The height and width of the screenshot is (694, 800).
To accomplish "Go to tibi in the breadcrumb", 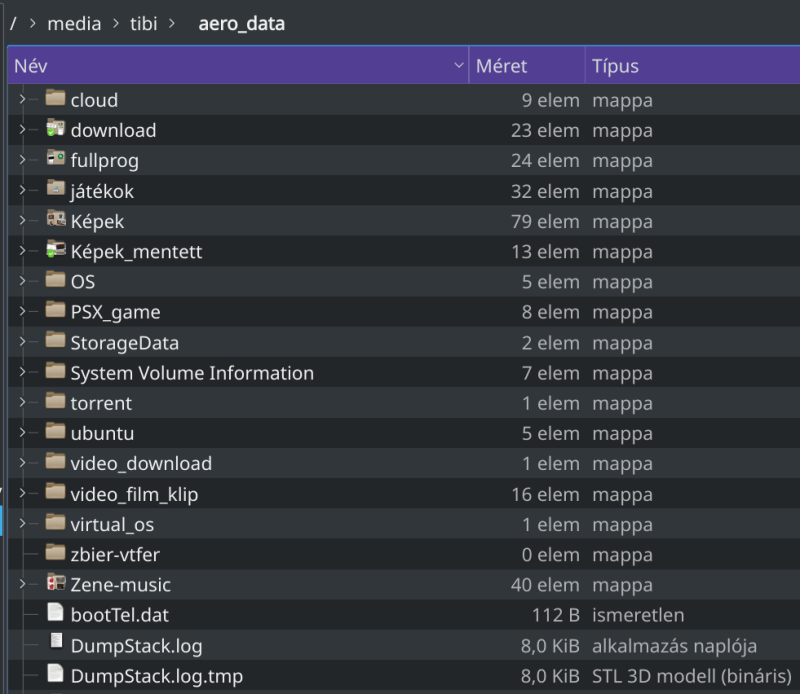I will [x=143, y=23].
